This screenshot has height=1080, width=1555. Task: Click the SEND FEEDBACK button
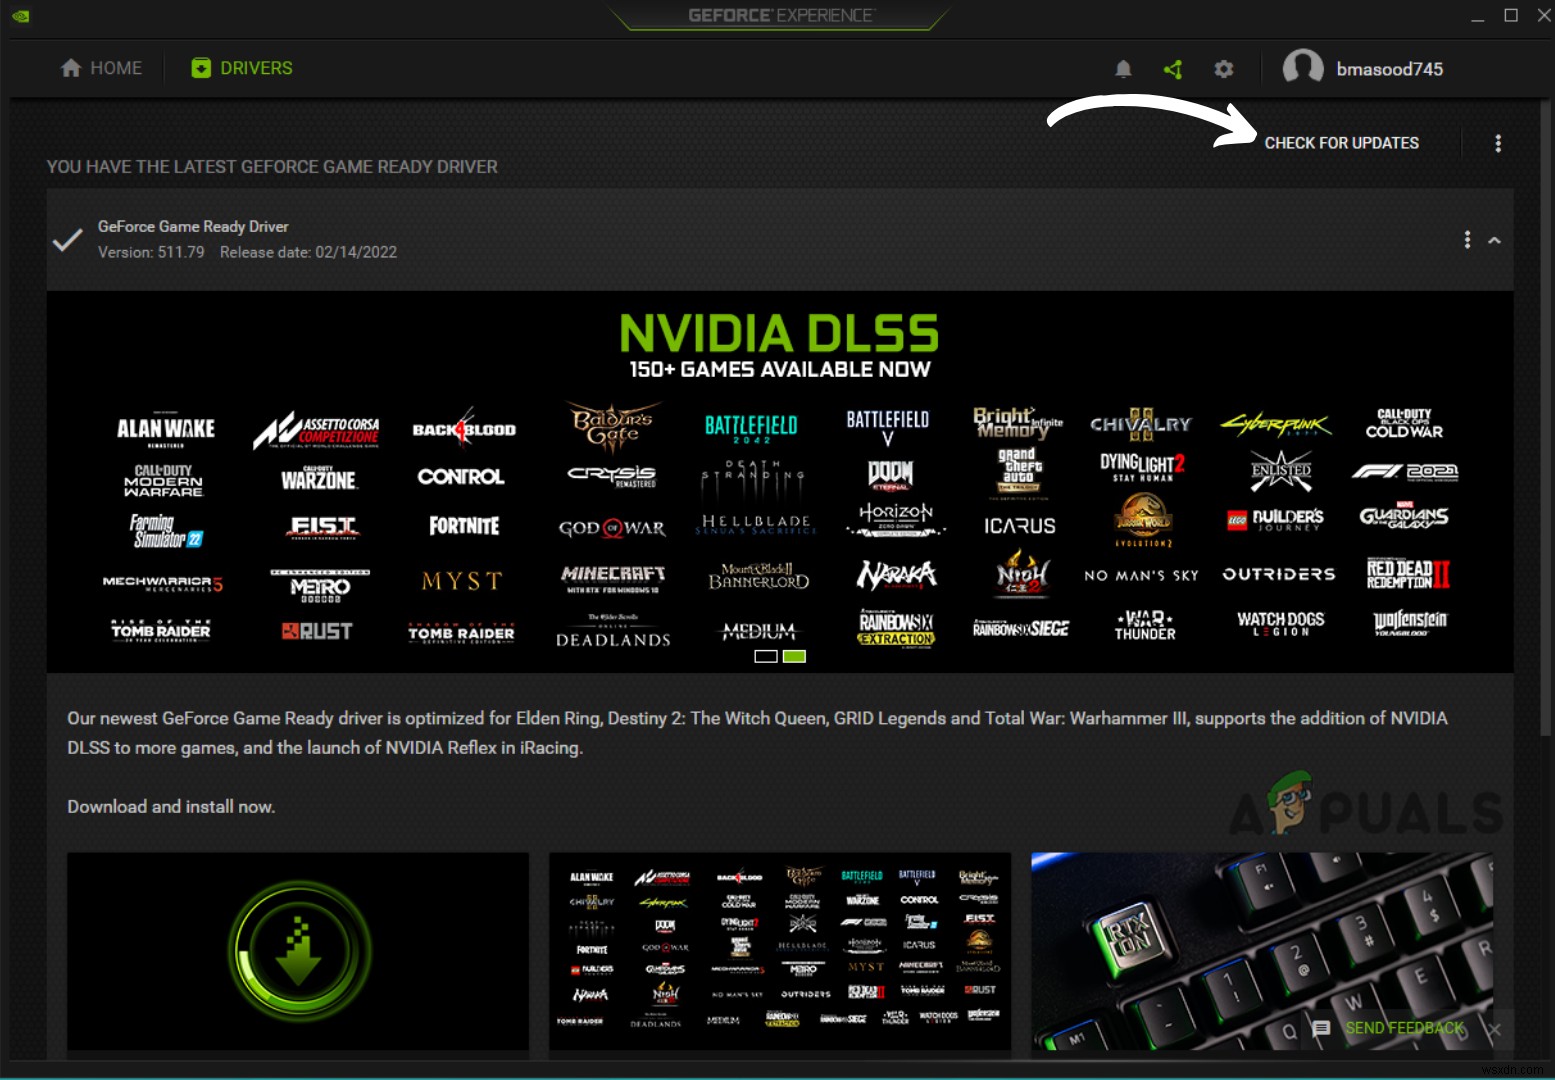tap(1390, 1028)
